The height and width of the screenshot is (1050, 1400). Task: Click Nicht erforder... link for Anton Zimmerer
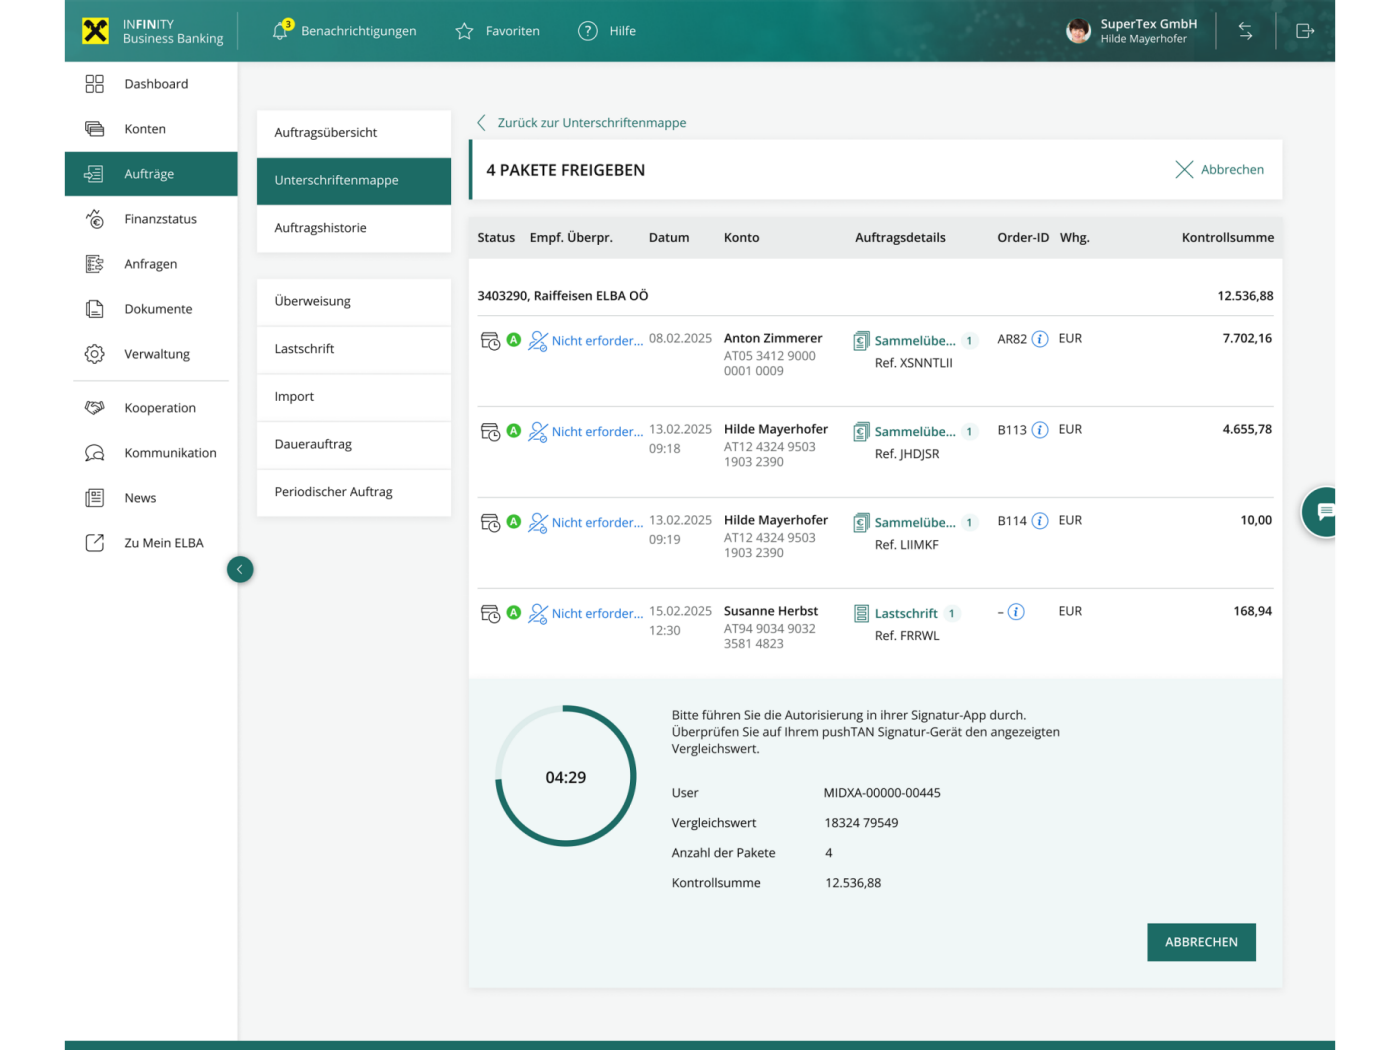(597, 341)
